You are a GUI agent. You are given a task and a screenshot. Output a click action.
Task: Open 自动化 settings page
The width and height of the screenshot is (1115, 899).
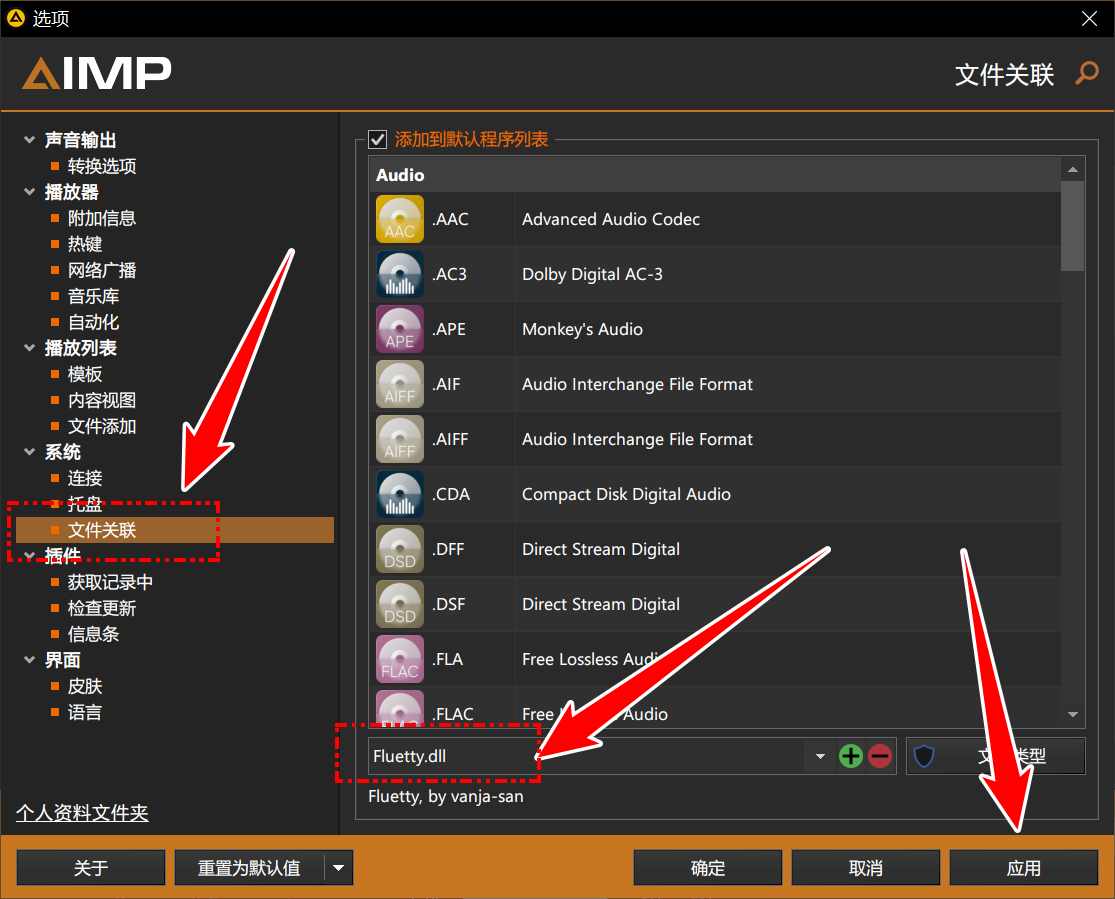point(93,322)
